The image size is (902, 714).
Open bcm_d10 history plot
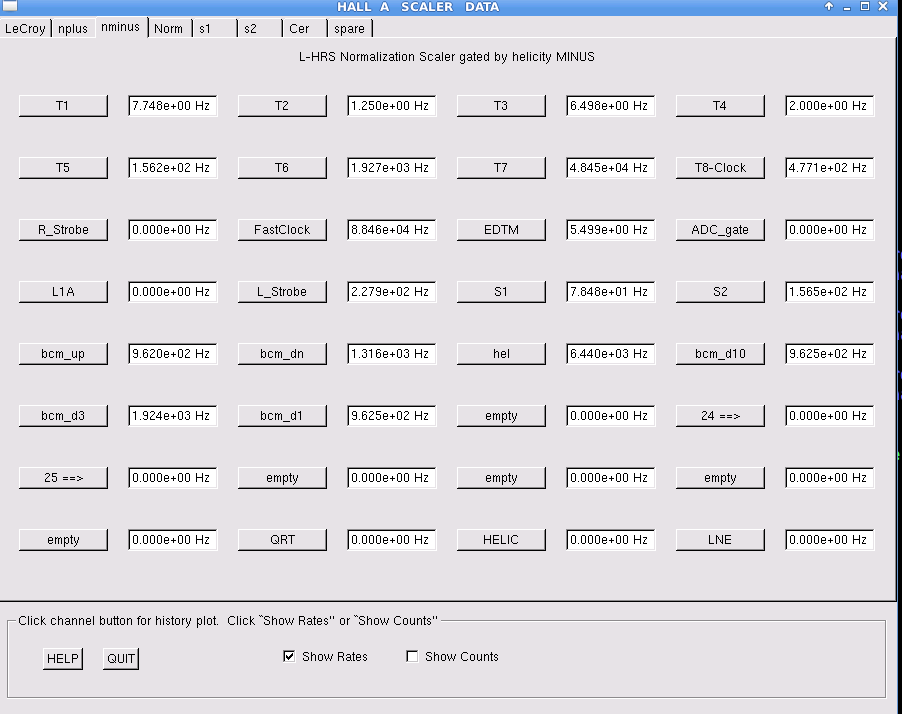point(720,354)
